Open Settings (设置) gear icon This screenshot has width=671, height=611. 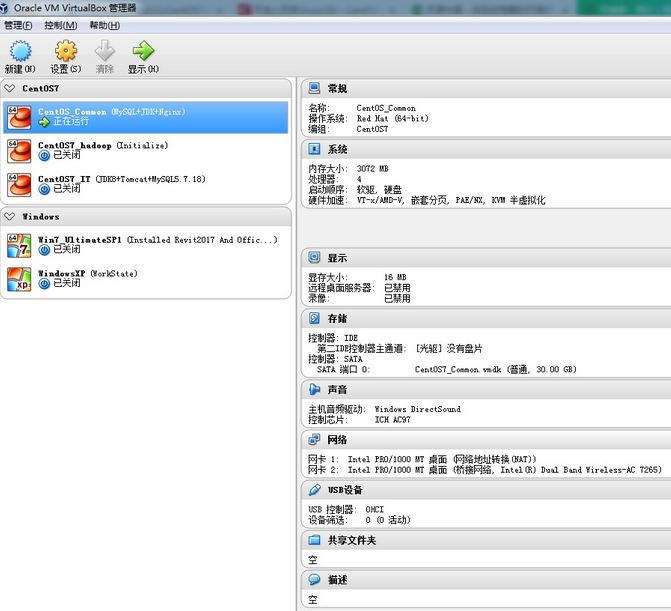66,51
